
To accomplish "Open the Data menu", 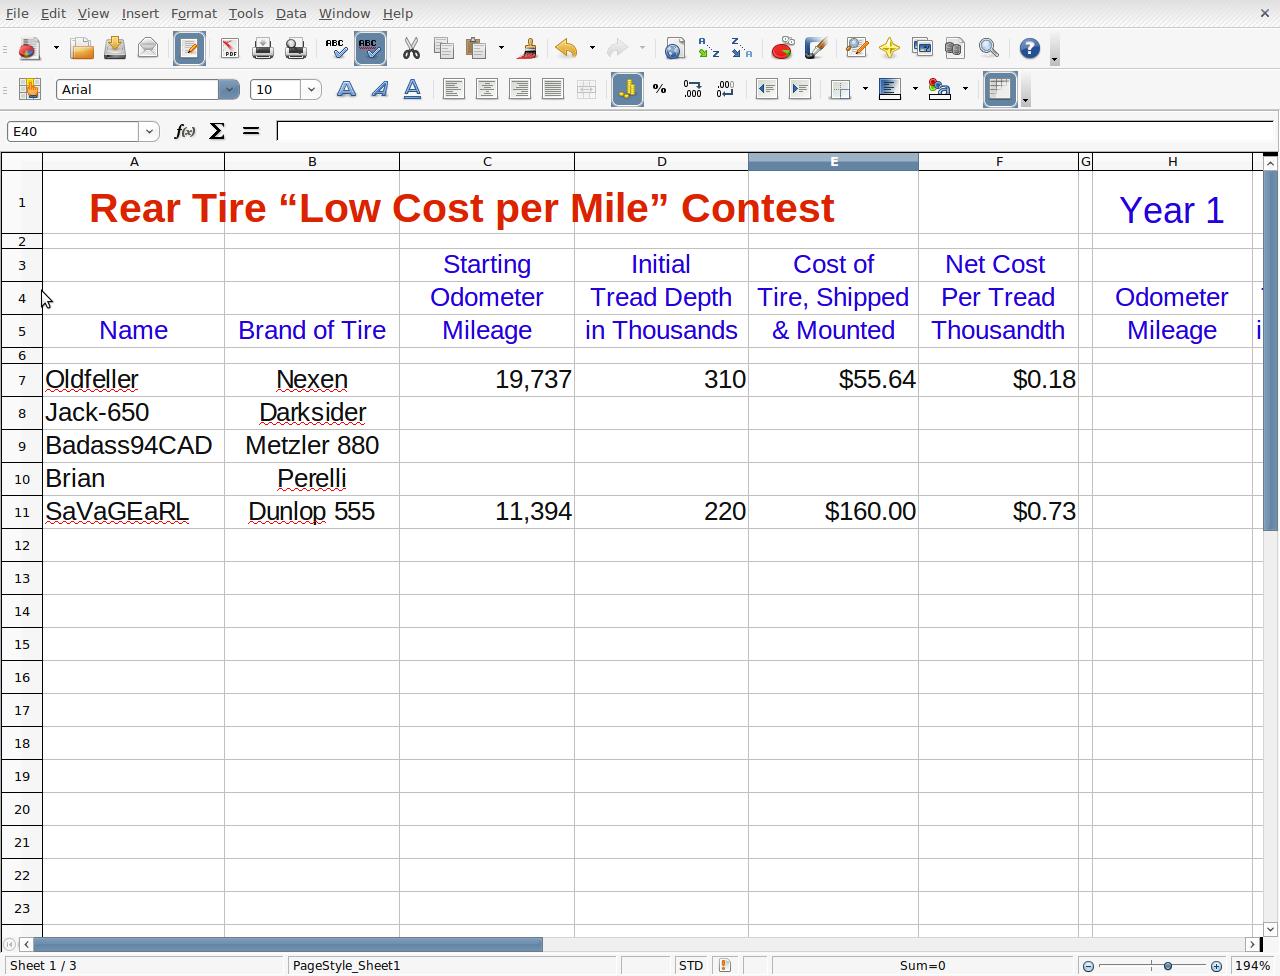I will (x=290, y=13).
